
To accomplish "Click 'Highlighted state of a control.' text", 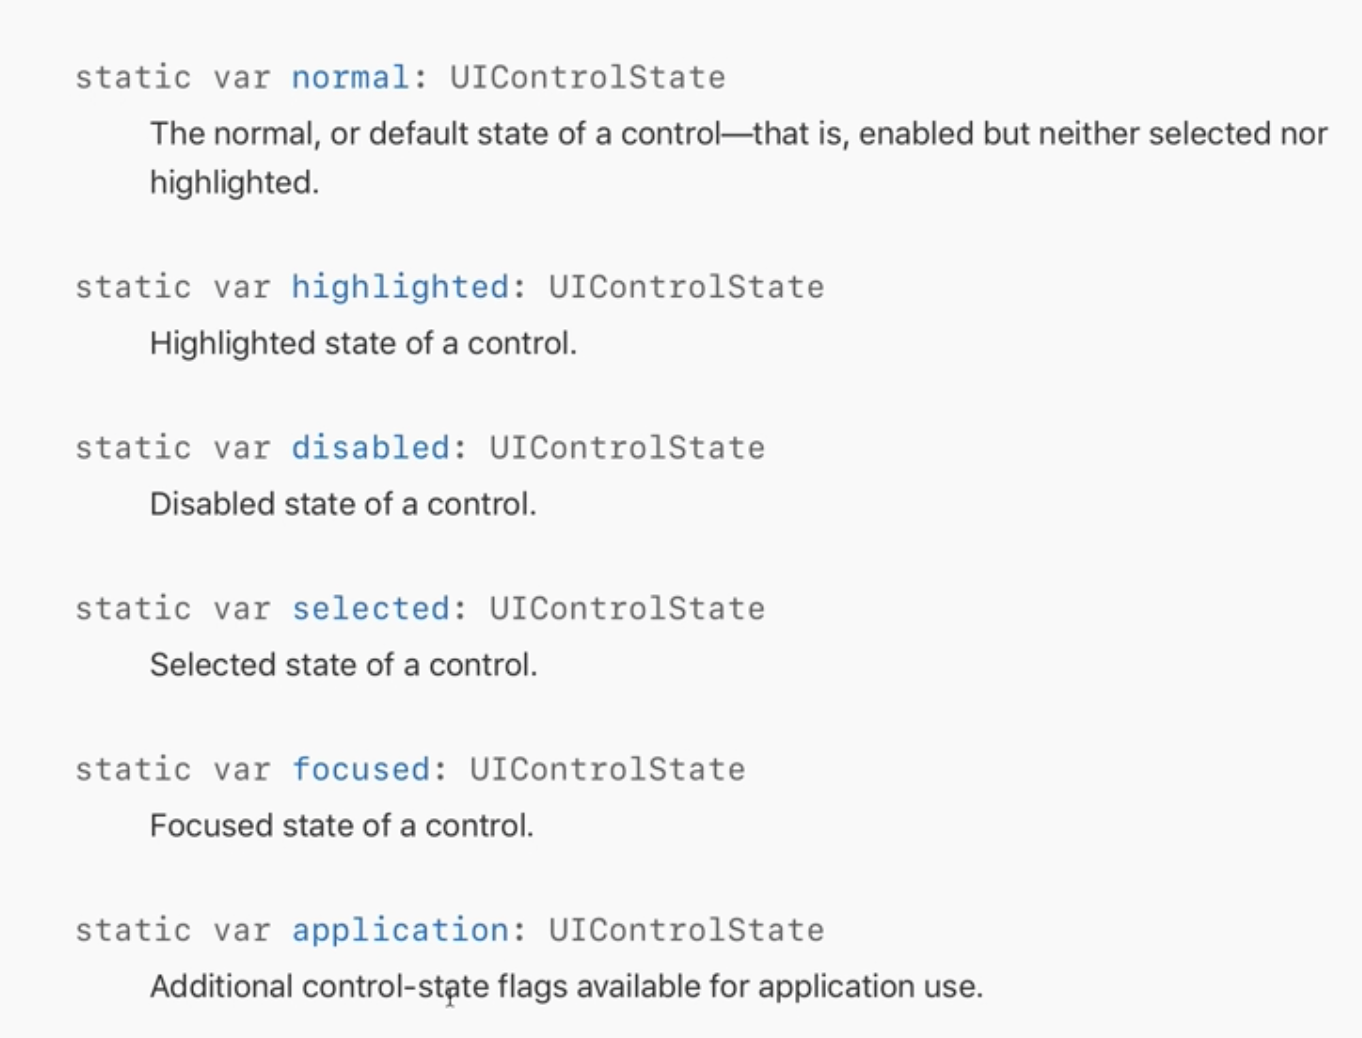I will pos(363,343).
